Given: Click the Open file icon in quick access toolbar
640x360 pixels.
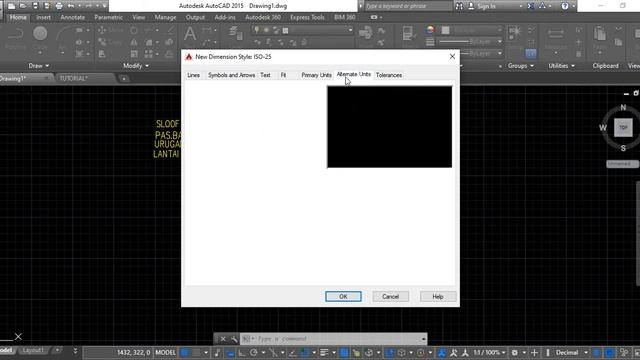Looking at the screenshot, I should click(x=23, y=6).
